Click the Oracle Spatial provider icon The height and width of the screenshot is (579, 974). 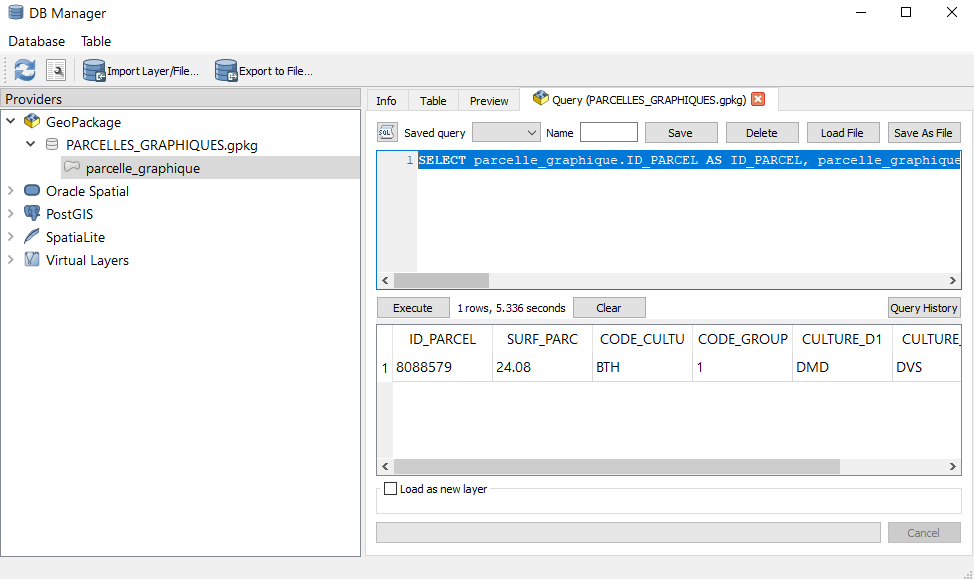(30, 190)
